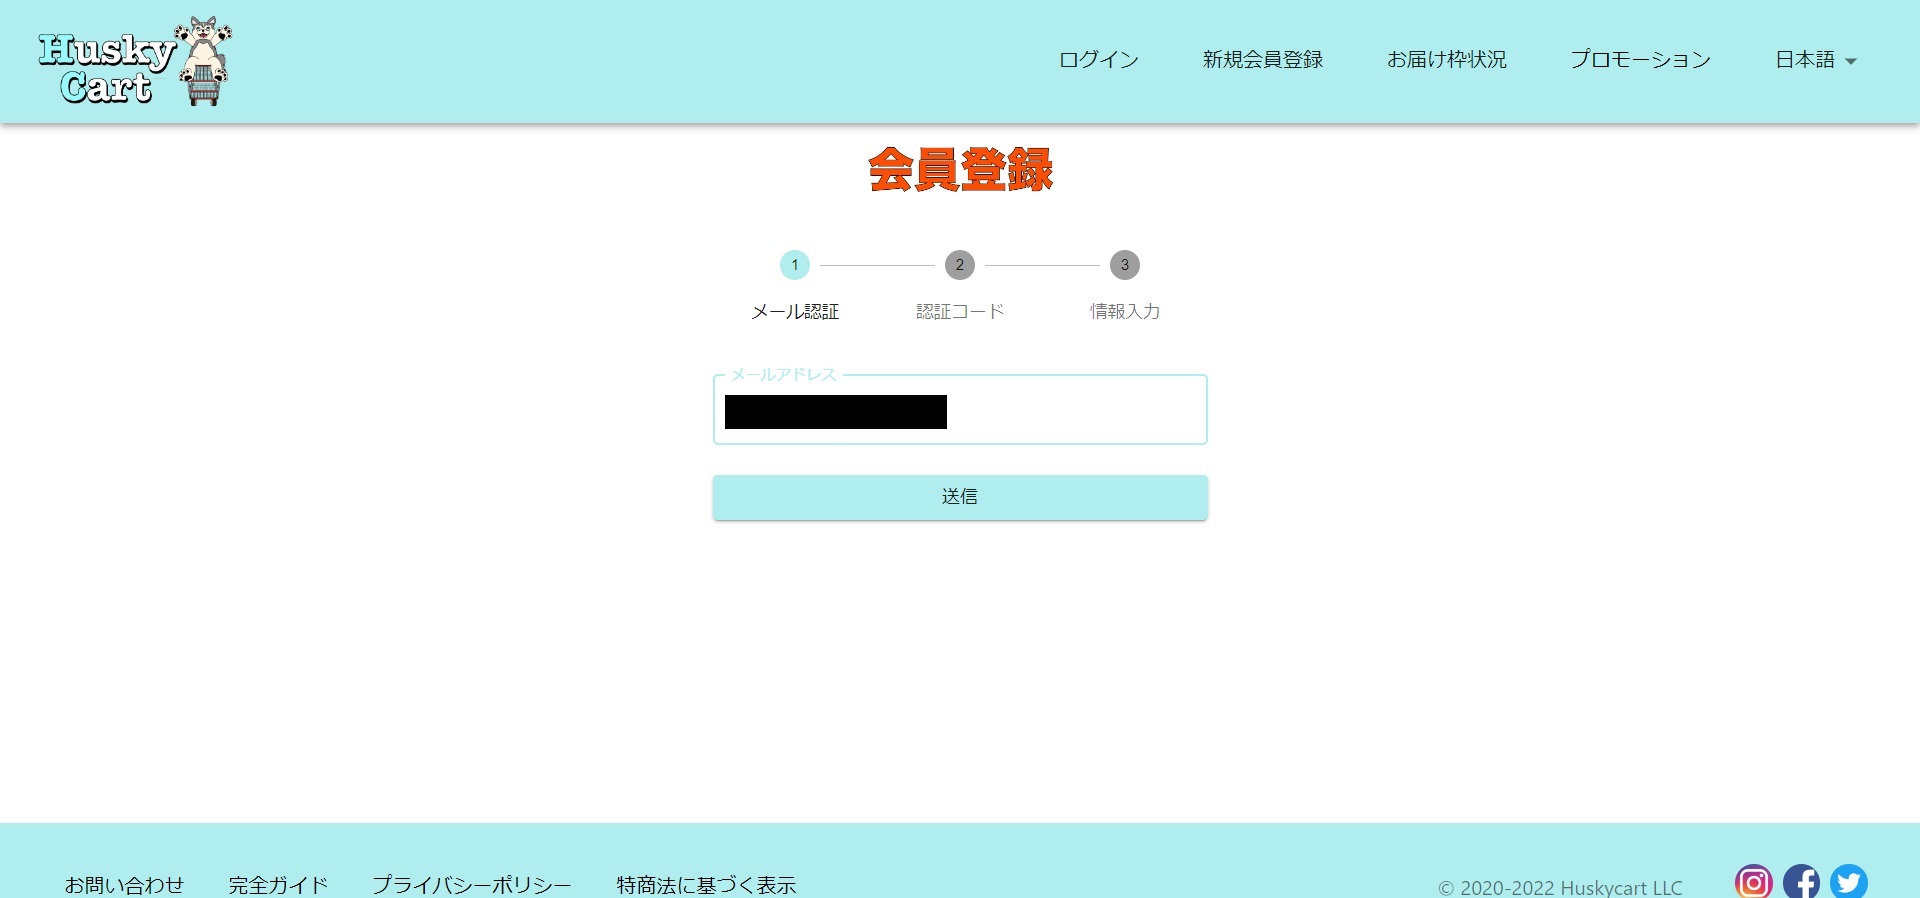Open the 完全ガイド footer link
The width and height of the screenshot is (1920, 898).
click(278, 885)
